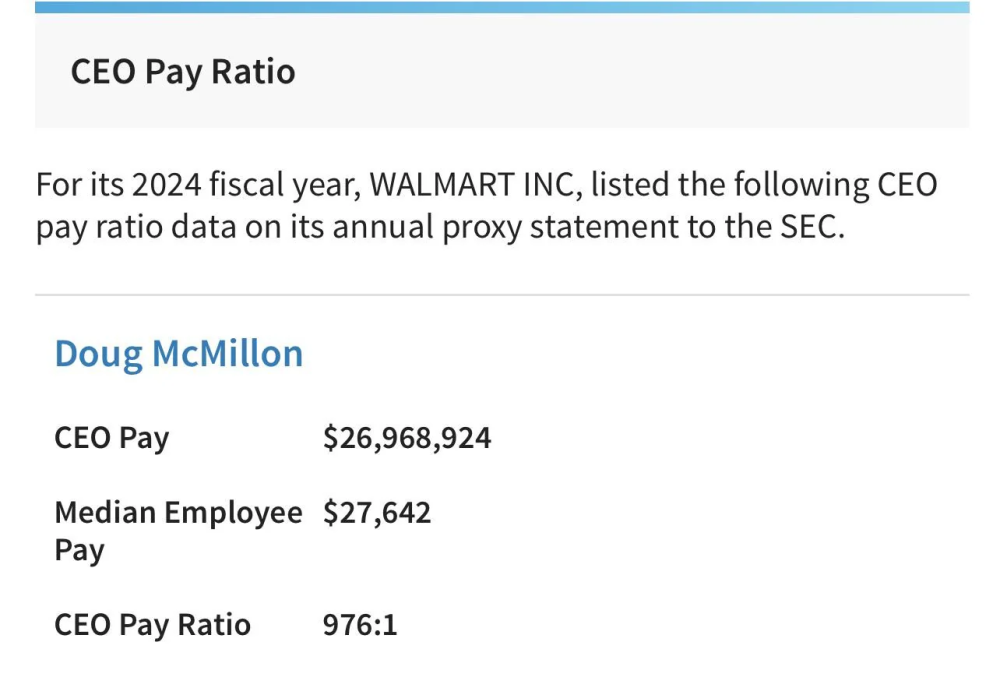The width and height of the screenshot is (1000, 695).
Task: Click the CEO Pay Ratio section header
Action: coord(183,73)
